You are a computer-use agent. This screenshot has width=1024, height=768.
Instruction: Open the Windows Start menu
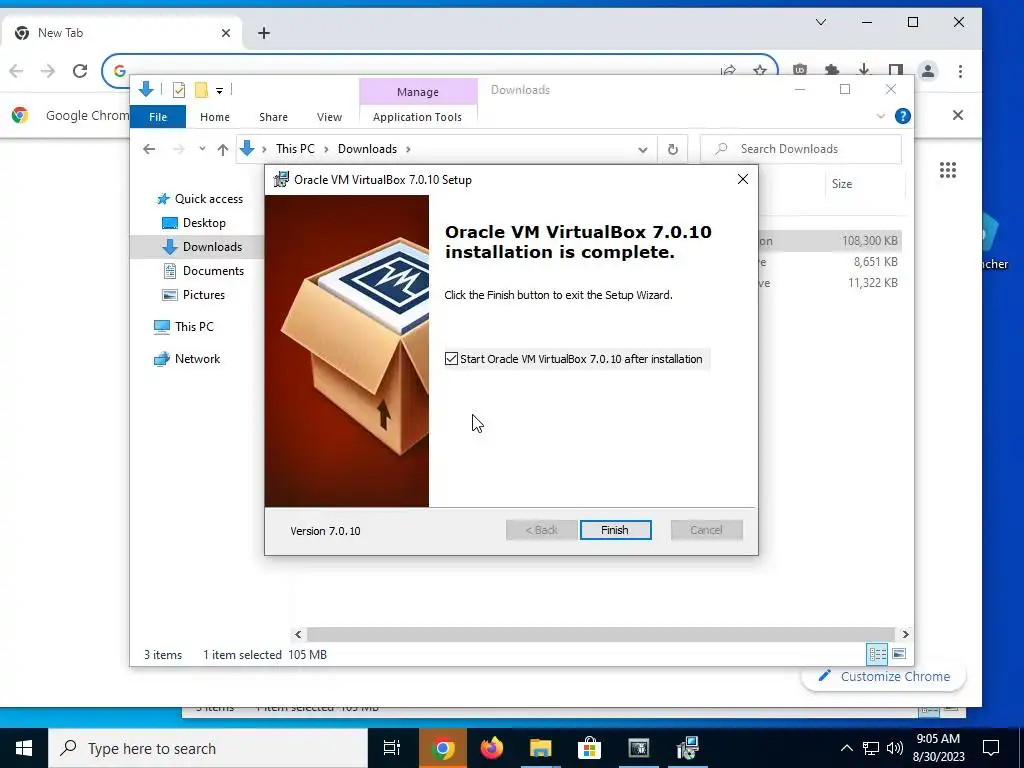(x=24, y=748)
